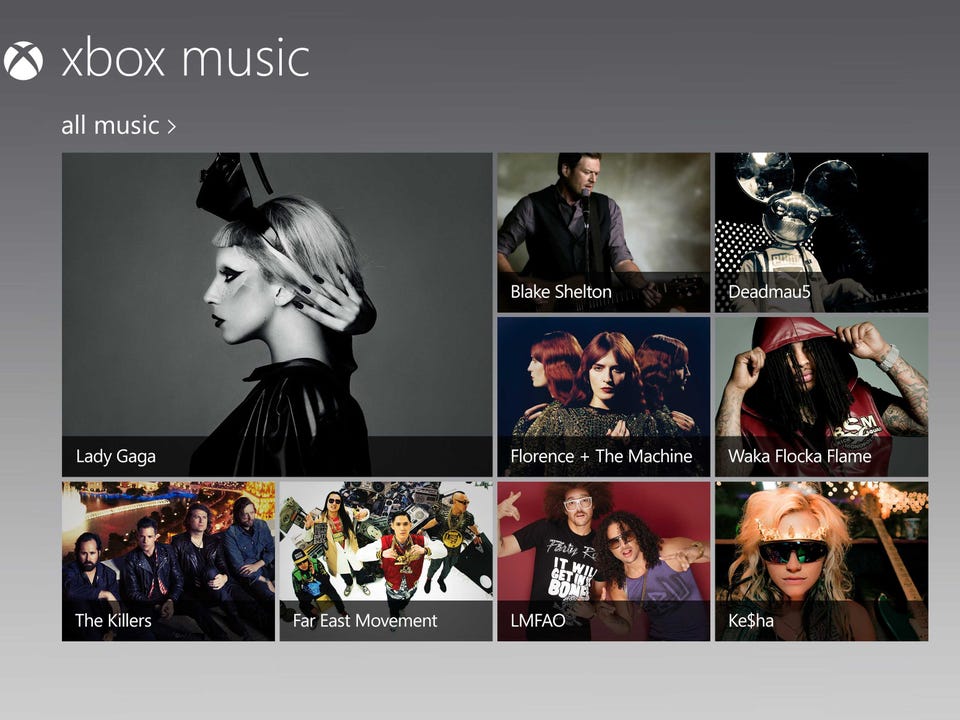Click the 'xbox music' title text
The height and width of the screenshot is (720, 960).
tap(186, 58)
